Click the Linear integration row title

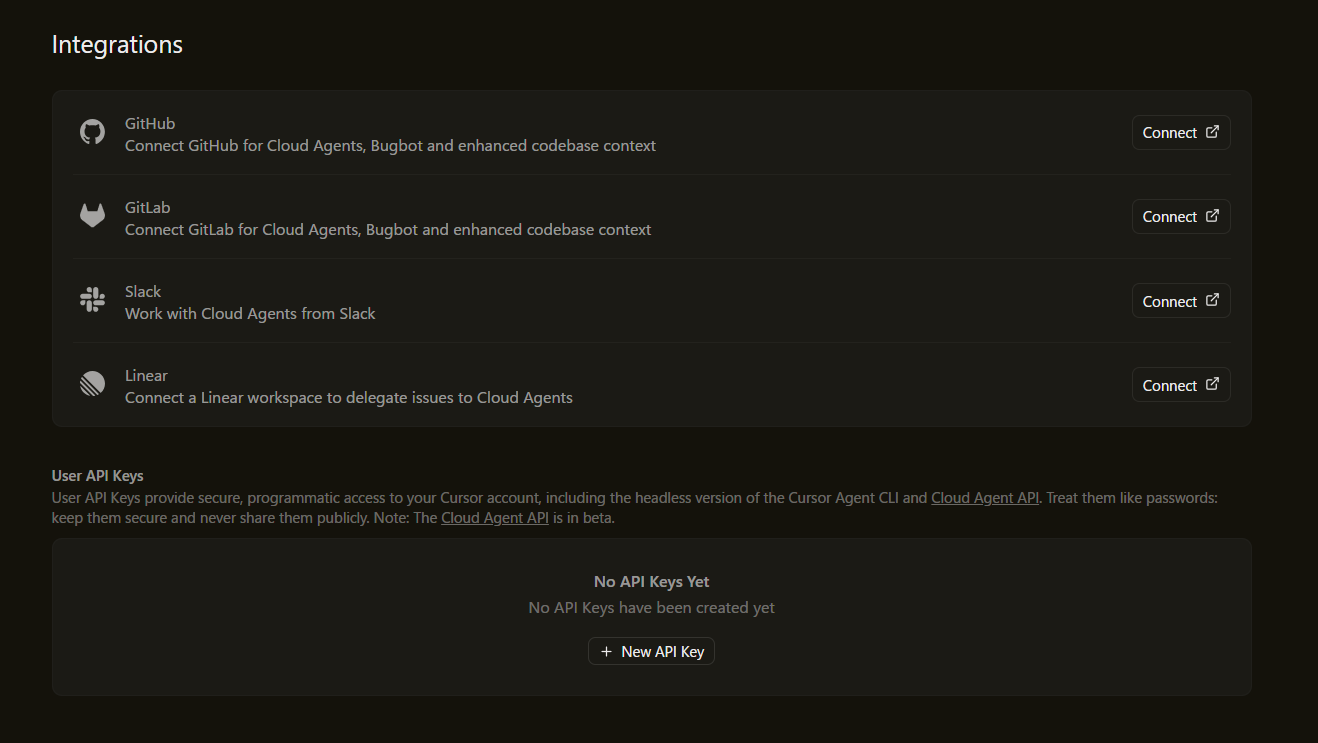[x=146, y=376]
